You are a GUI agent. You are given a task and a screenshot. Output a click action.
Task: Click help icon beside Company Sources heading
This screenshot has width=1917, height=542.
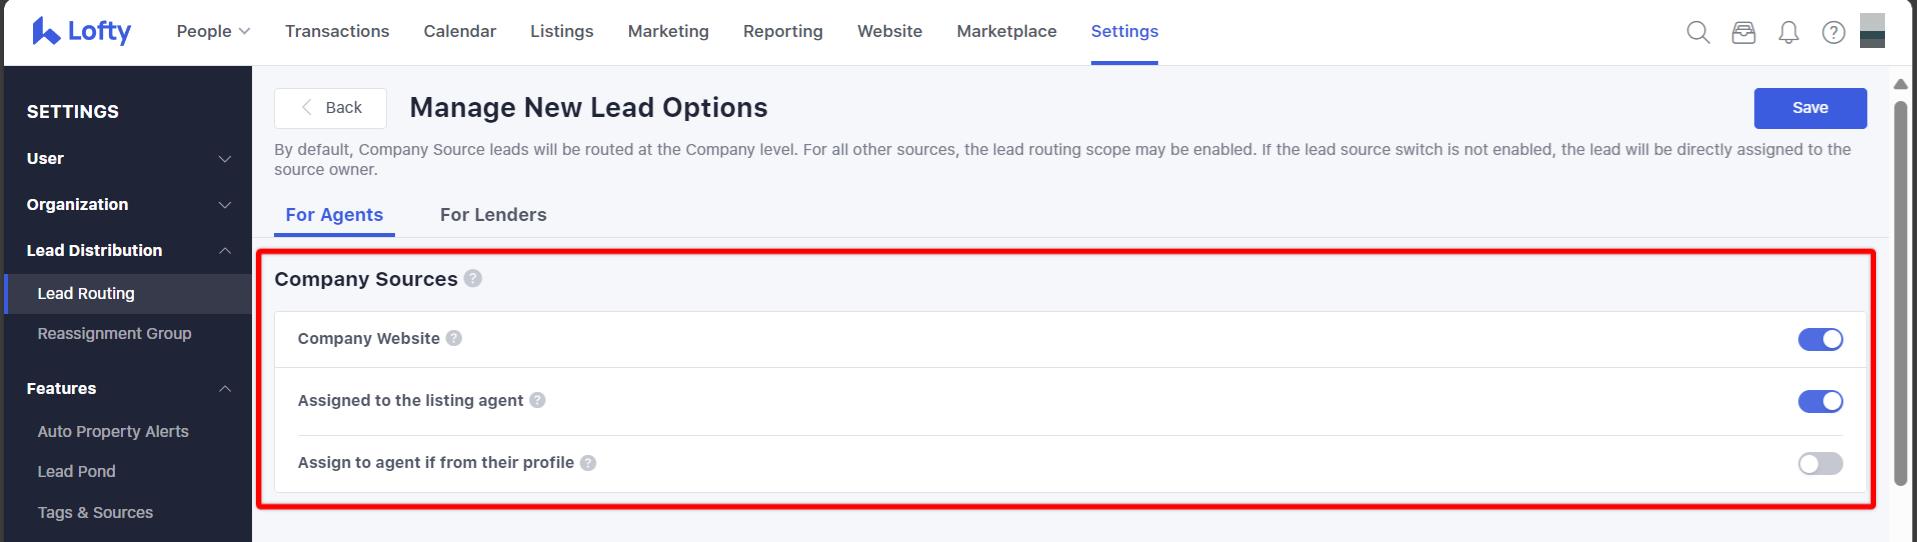coord(473,279)
